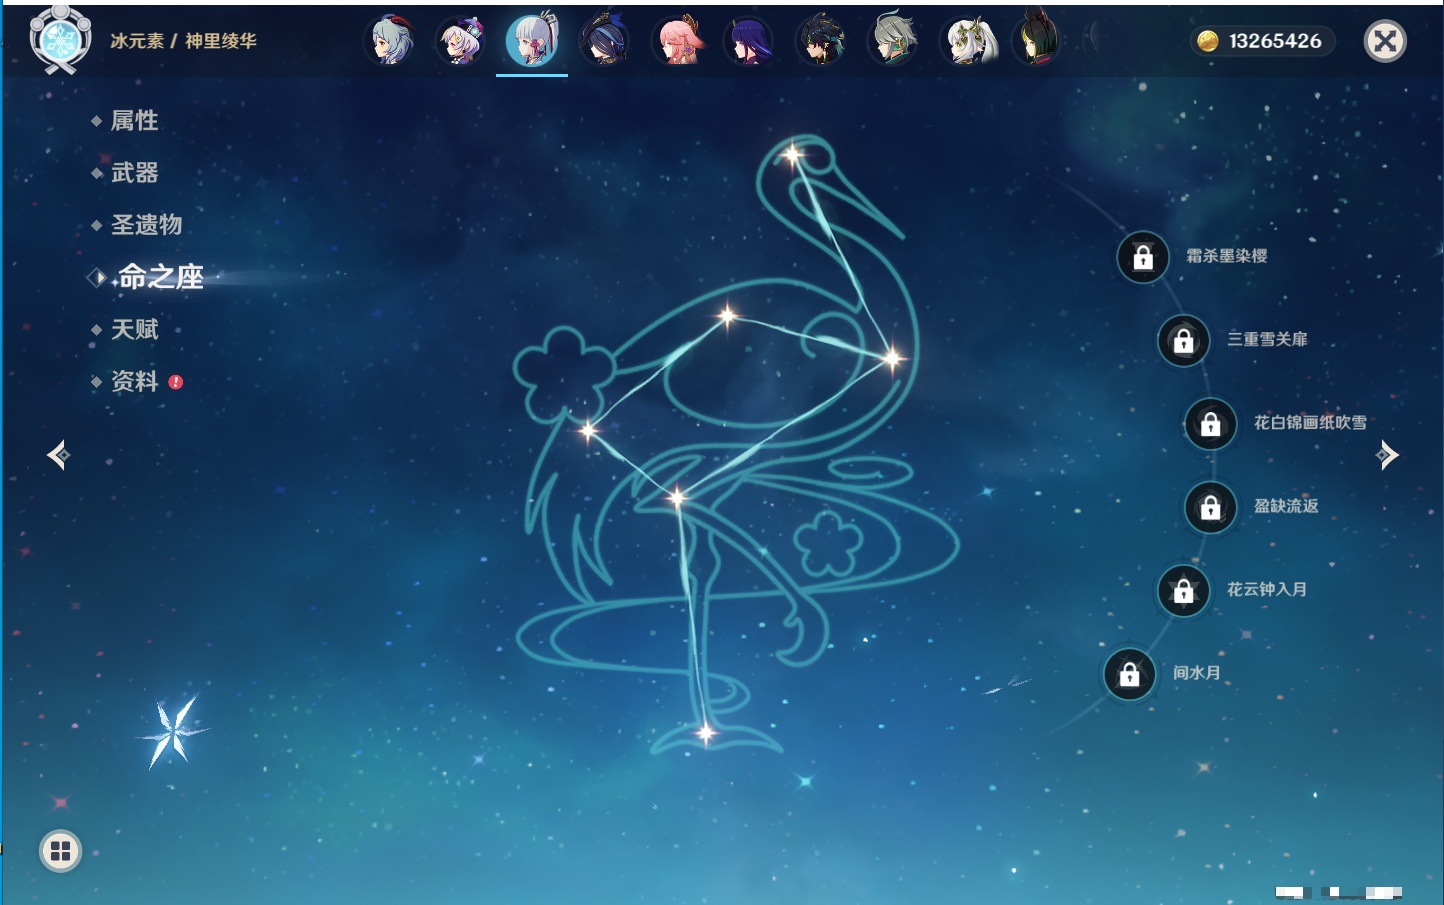The height and width of the screenshot is (905, 1444).
Task: Click the lock icon beside 花白锦画纸吹雪
Action: [1210, 424]
